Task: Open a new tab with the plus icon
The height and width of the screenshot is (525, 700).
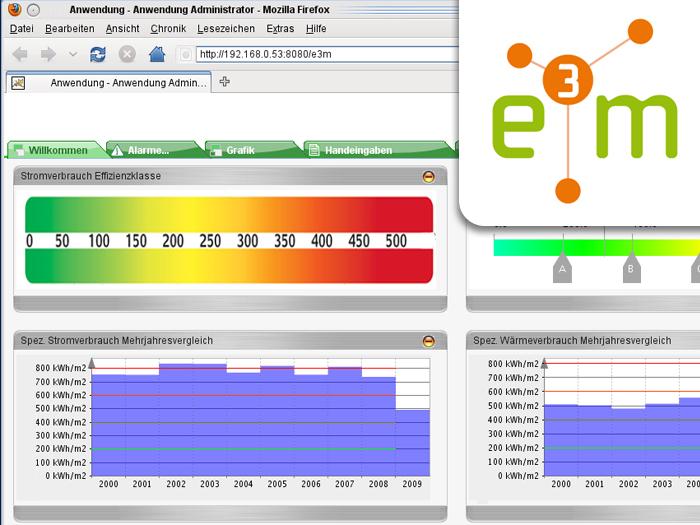Action: coord(225,81)
